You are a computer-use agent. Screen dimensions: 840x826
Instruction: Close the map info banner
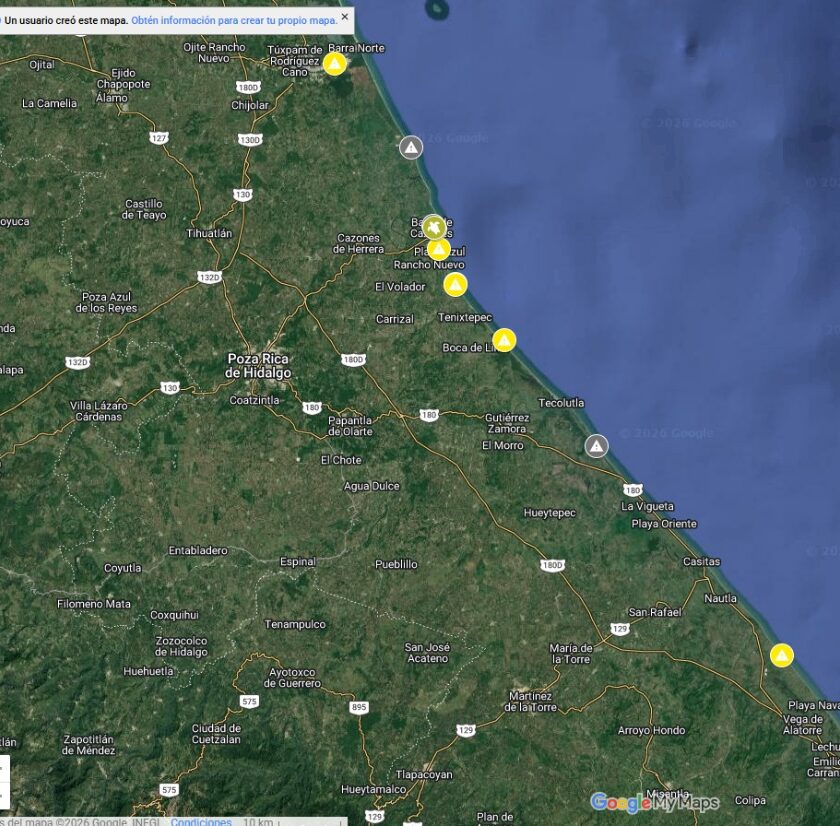(x=345, y=17)
